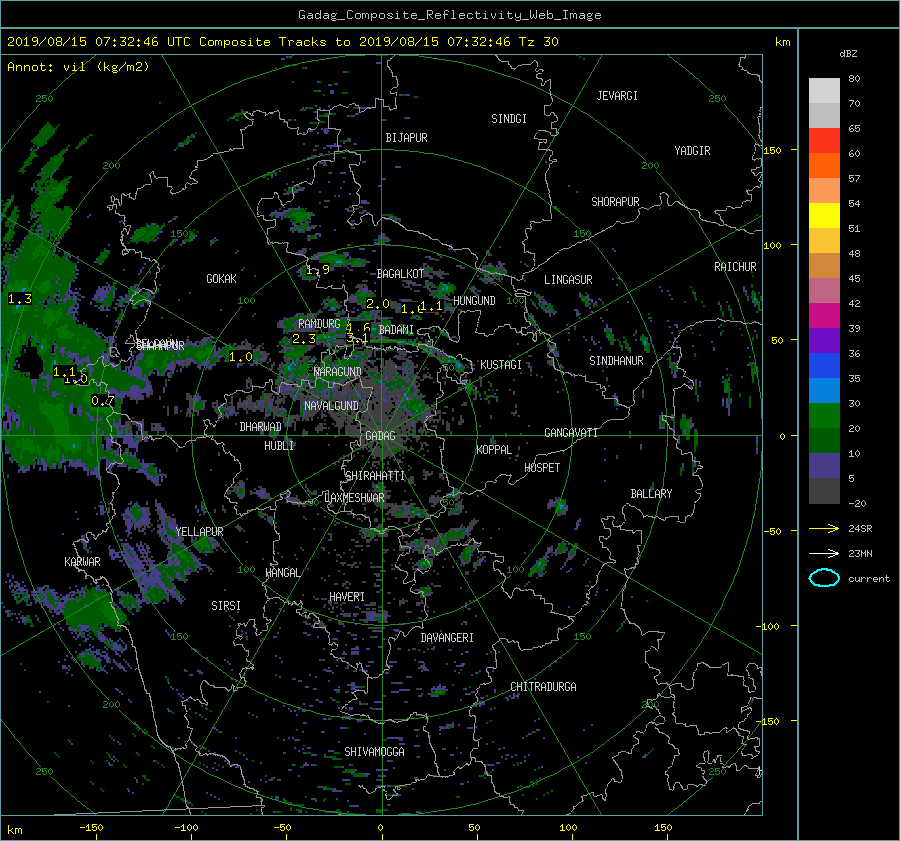
Task: Click the YELLAPUR city label
Action: [199, 532]
